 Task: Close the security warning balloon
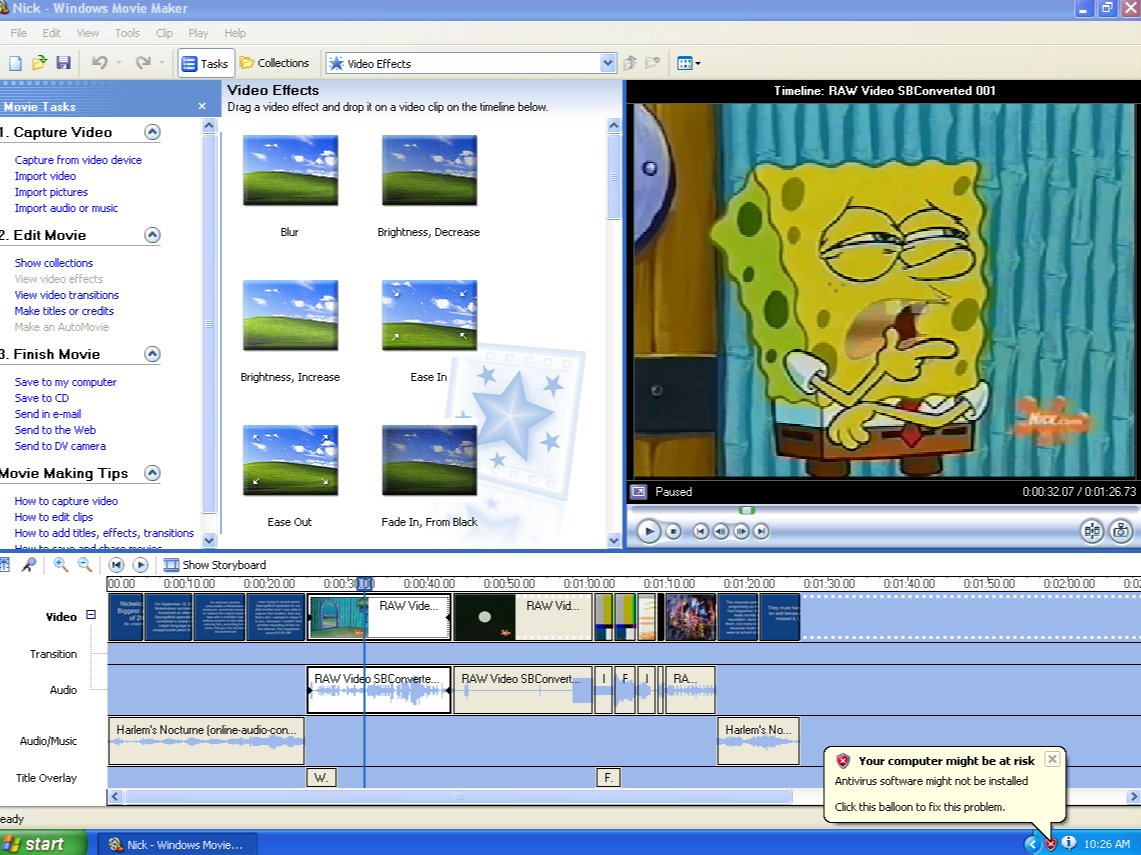coord(1052,759)
